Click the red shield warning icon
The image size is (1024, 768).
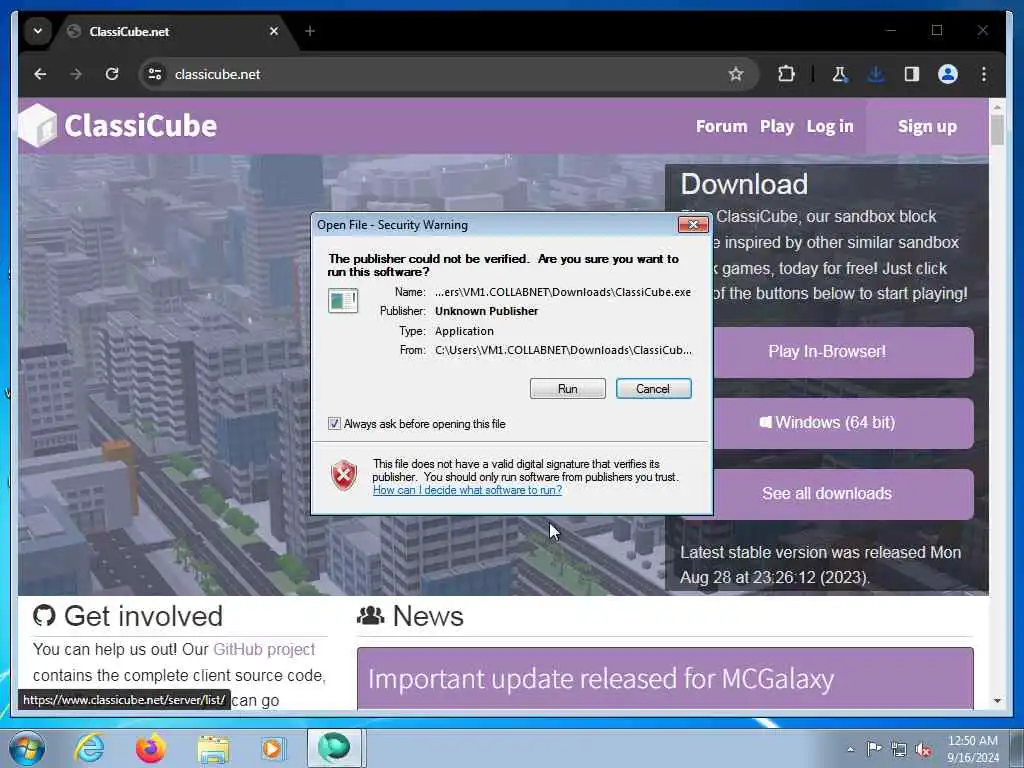pos(344,475)
